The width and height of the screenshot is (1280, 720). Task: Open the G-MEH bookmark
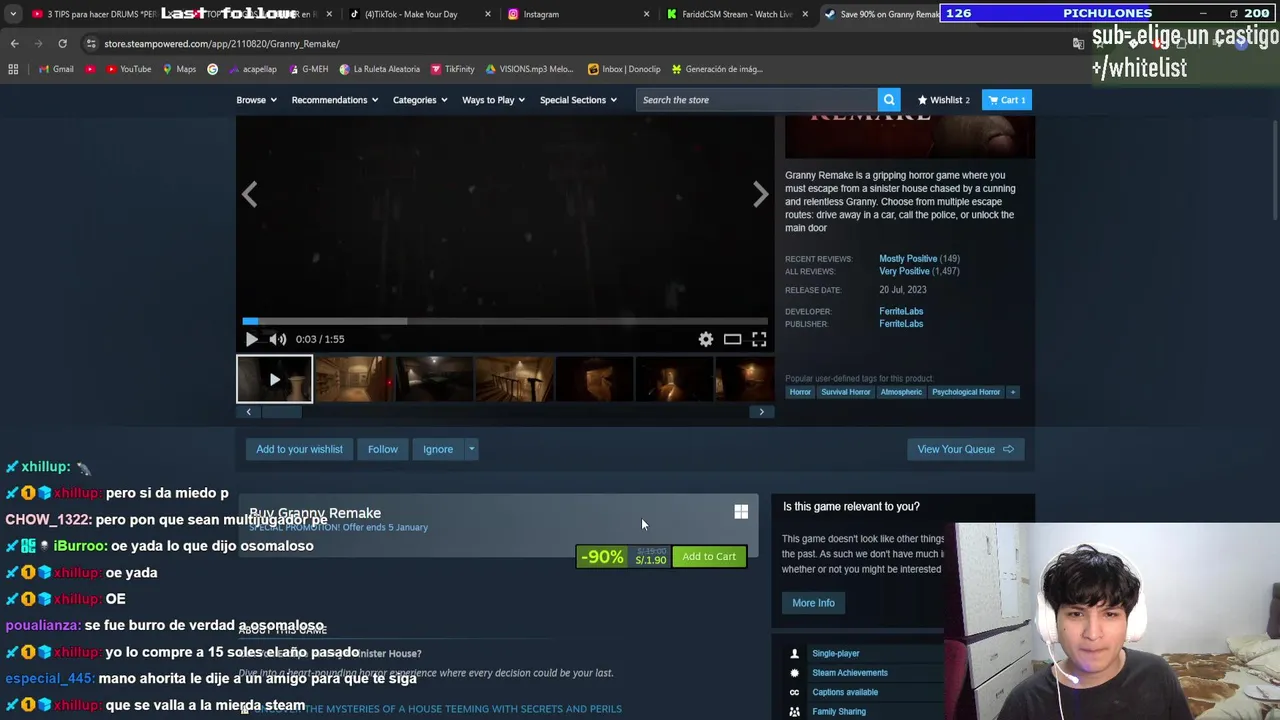point(307,69)
